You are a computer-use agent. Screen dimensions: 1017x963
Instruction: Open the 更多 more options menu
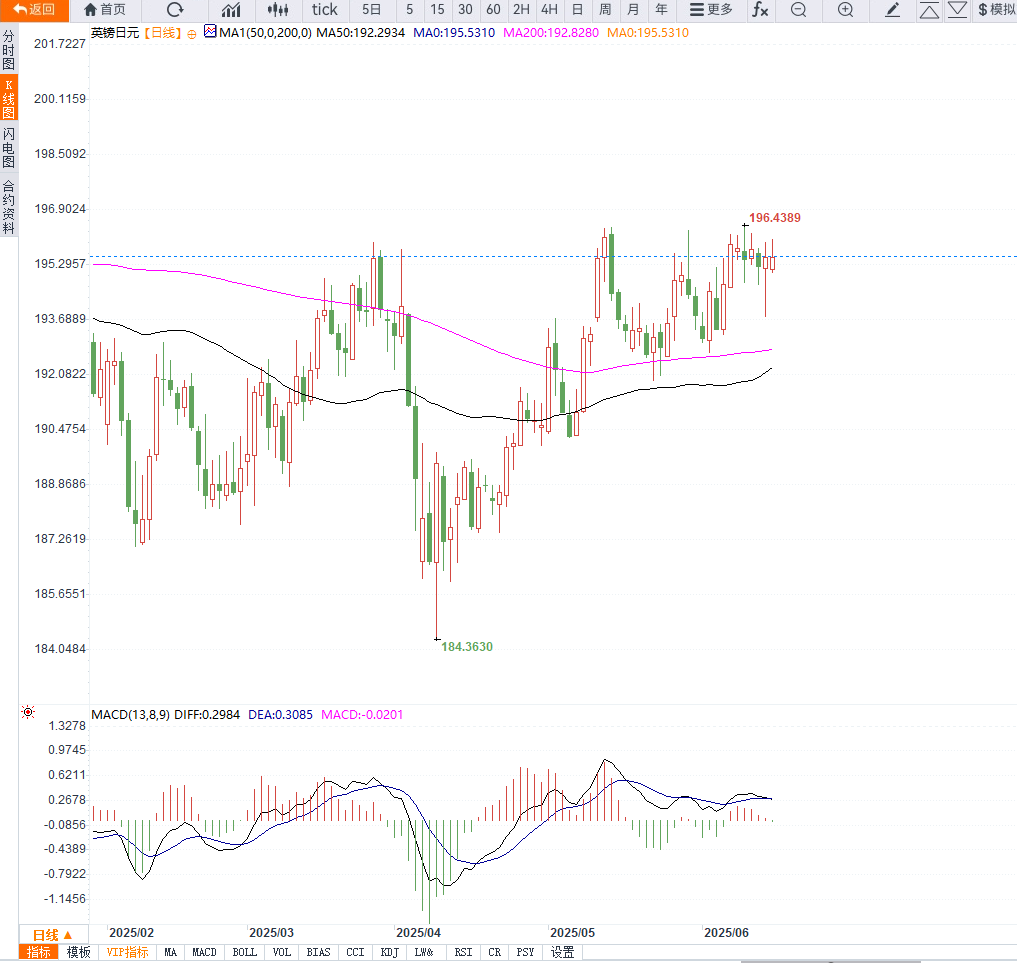[711, 10]
